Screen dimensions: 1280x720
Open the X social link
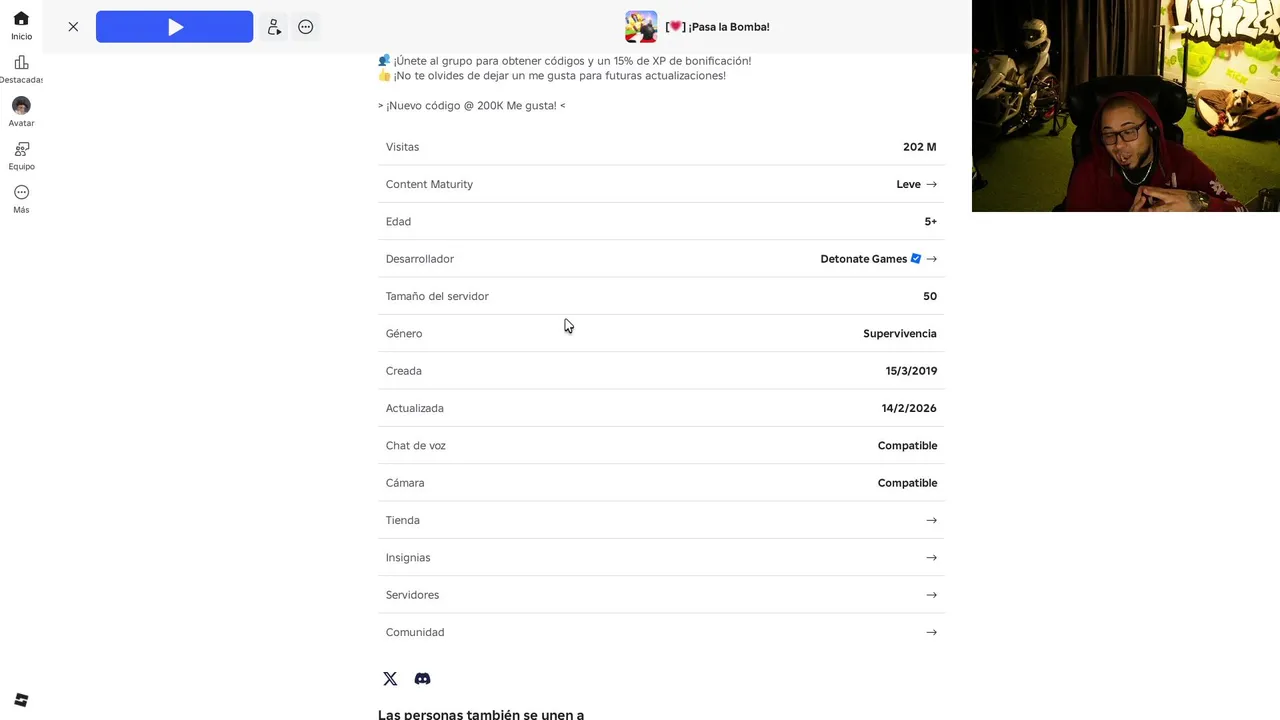[x=390, y=679]
